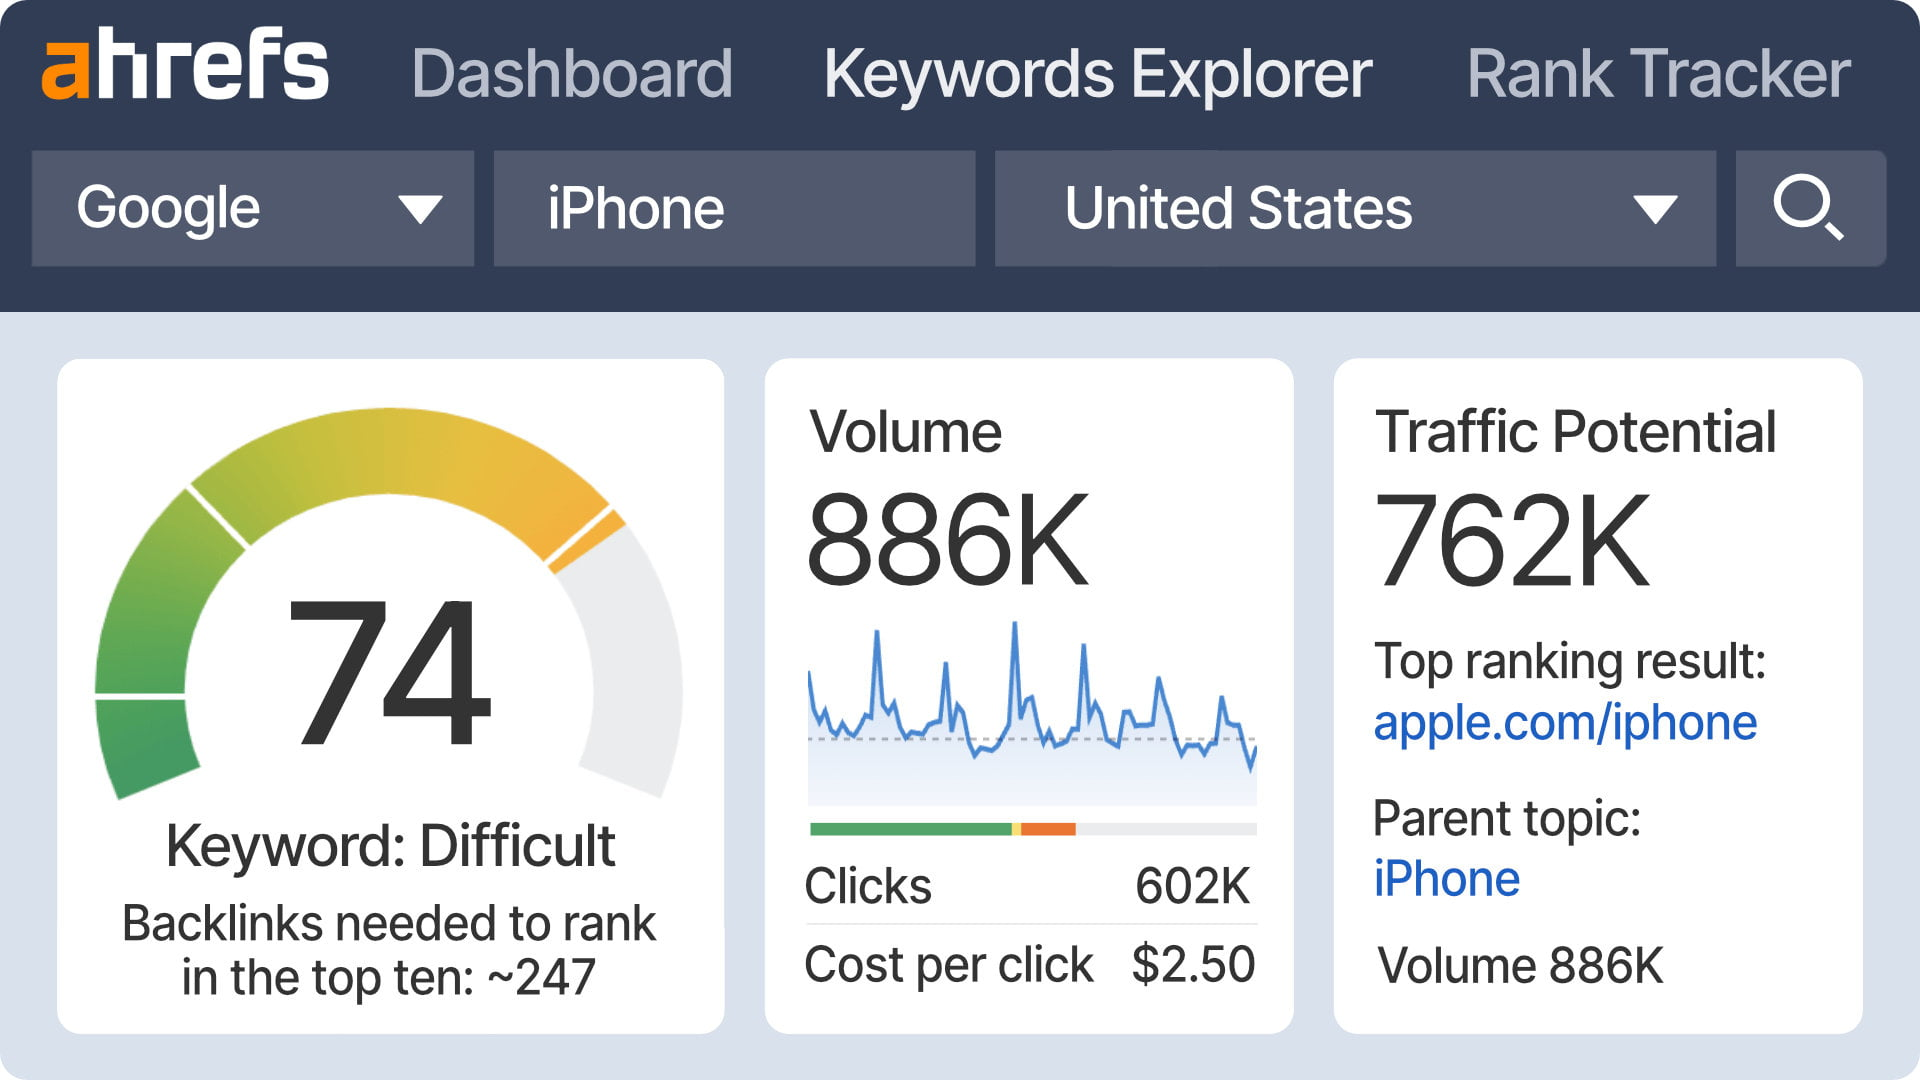Click the United States dropdown arrow icon
The height and width of the screenshot is (1080, 1920).
tap(1655, 209)
